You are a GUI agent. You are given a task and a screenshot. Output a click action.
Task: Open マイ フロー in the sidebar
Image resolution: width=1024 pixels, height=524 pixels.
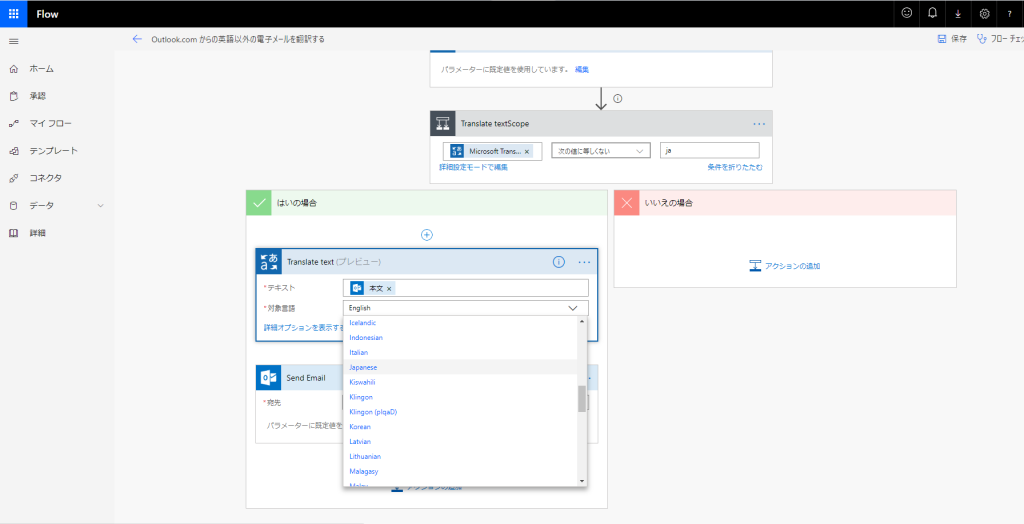click(50, 123)
